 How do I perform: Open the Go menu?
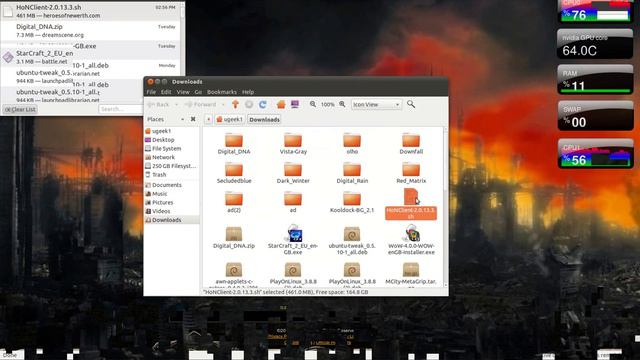[198, 92]
